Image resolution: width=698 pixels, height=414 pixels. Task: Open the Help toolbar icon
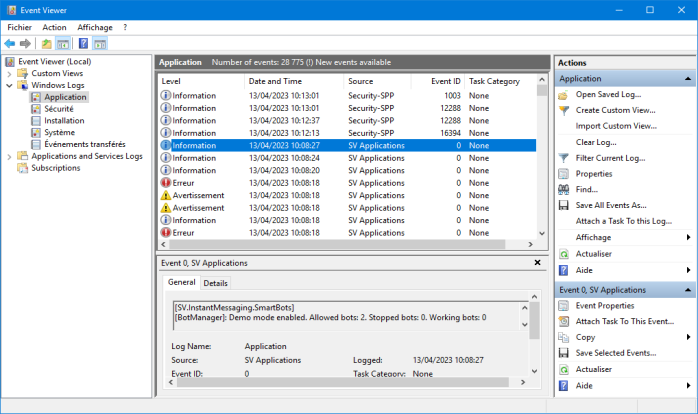click(x=83, y=44)
